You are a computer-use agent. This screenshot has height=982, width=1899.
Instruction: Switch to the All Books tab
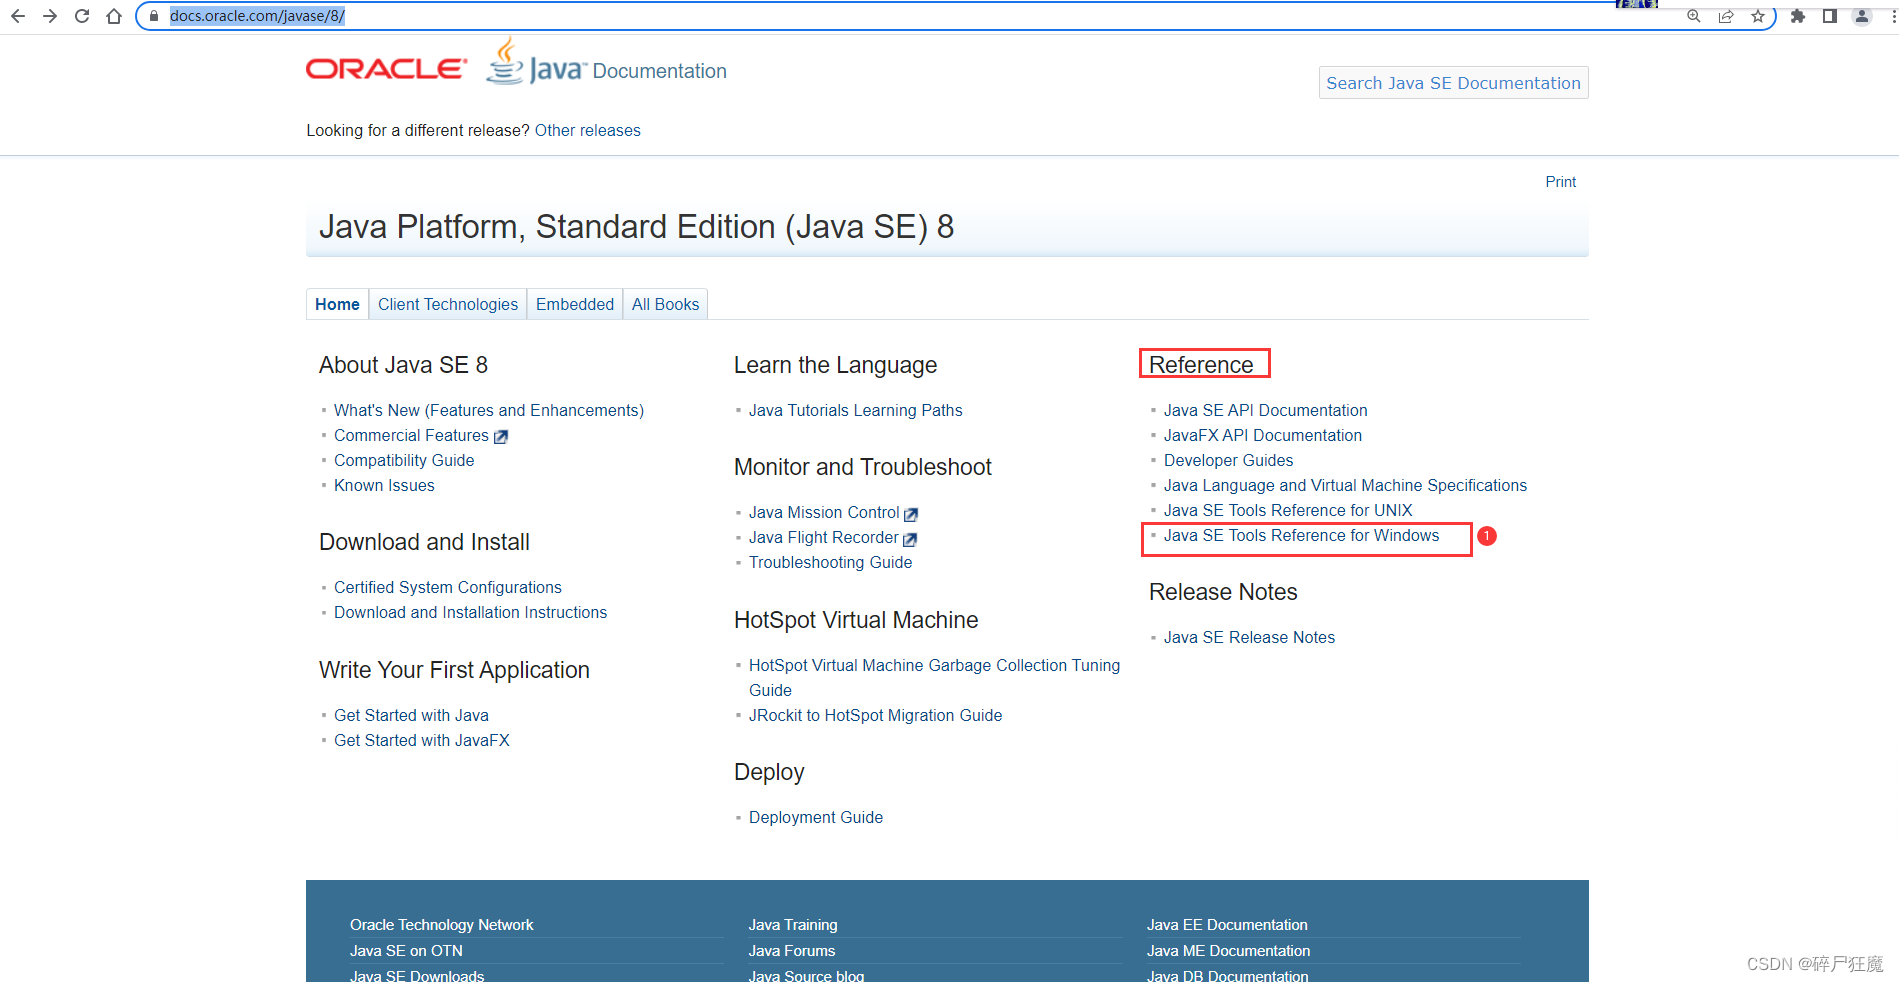click(665, 304)
